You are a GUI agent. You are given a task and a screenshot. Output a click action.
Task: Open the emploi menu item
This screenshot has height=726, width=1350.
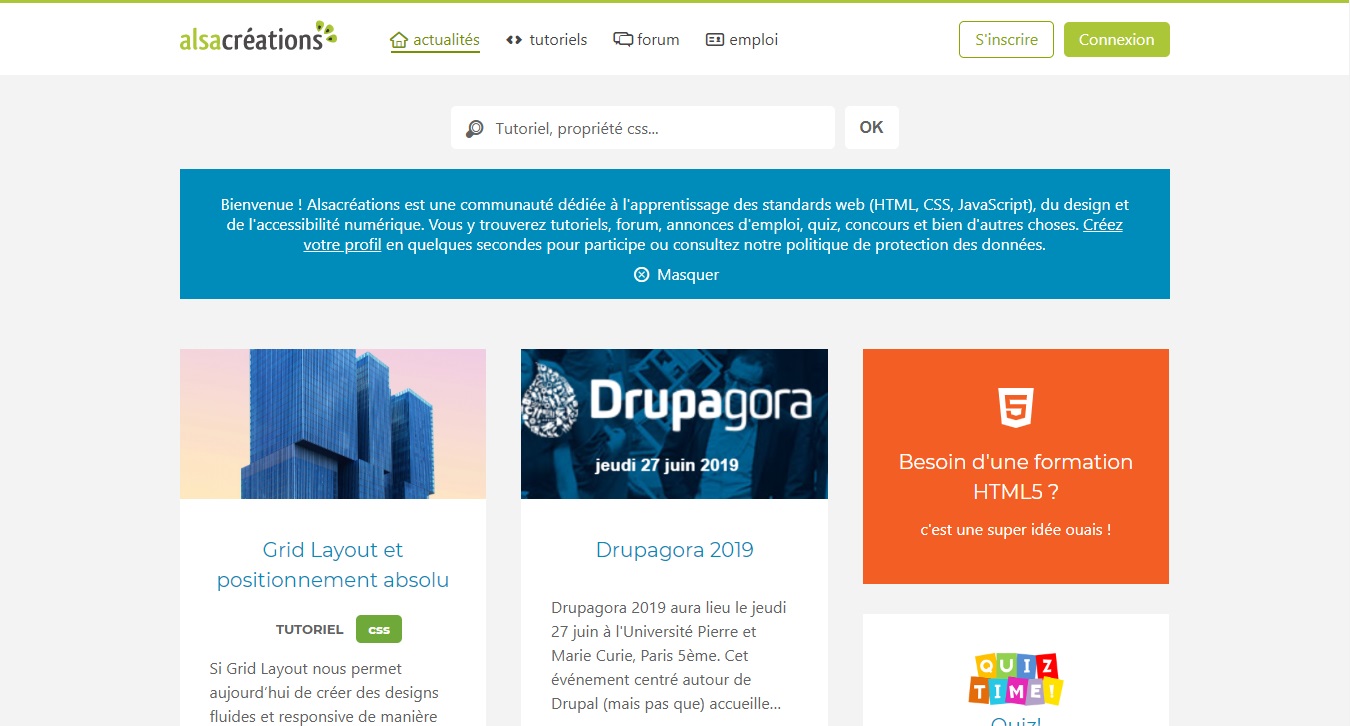pos(742,40)
